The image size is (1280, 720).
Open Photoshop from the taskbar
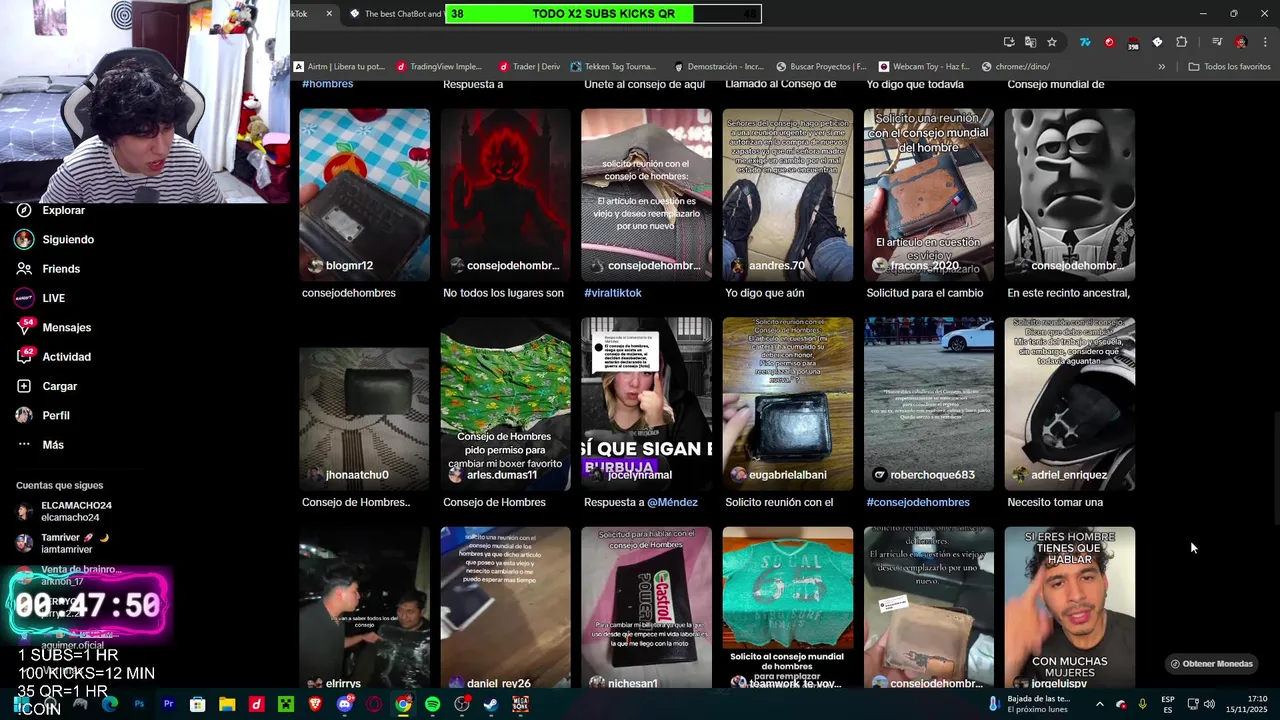(139, 704)
